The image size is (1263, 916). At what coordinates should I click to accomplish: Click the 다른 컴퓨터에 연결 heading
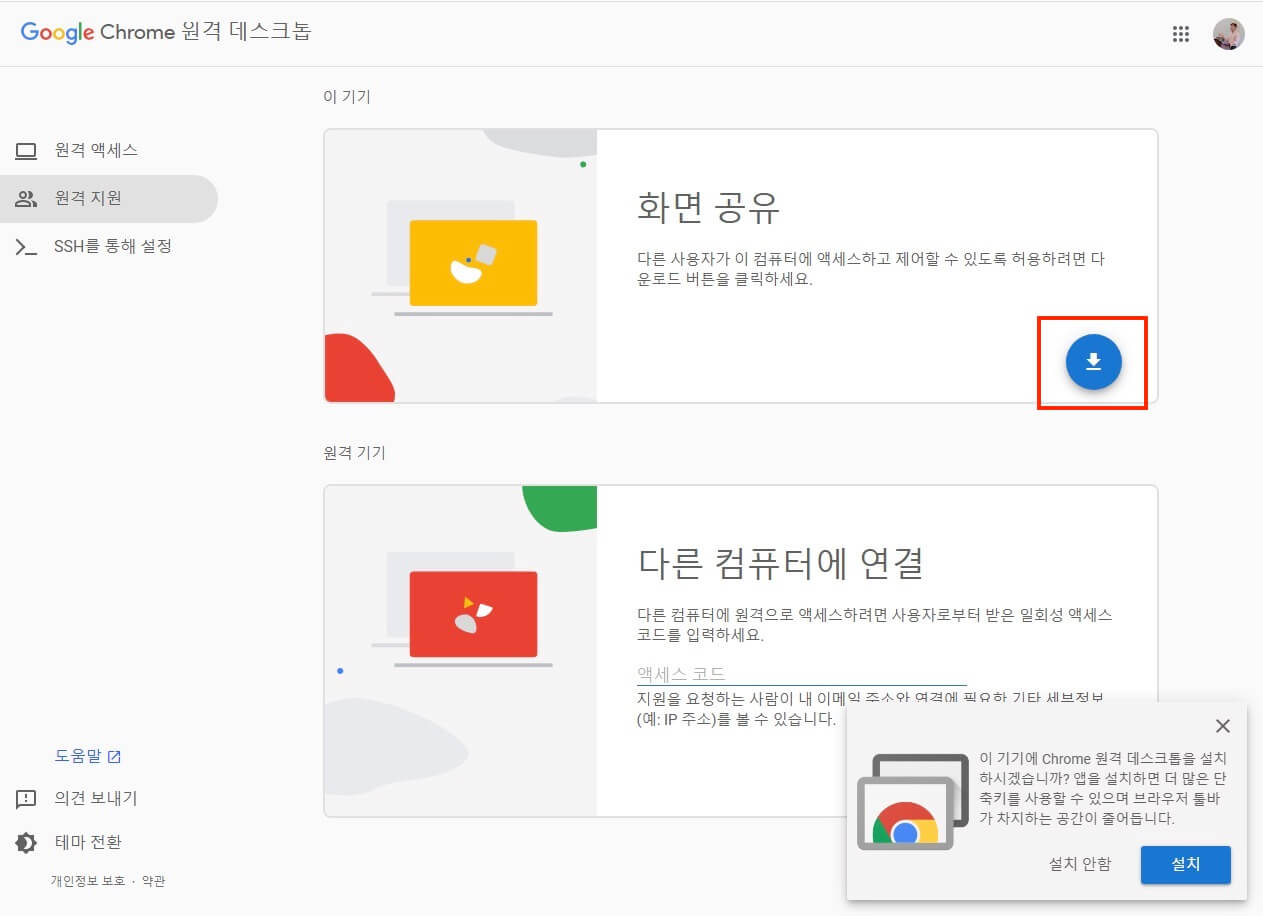780,563
